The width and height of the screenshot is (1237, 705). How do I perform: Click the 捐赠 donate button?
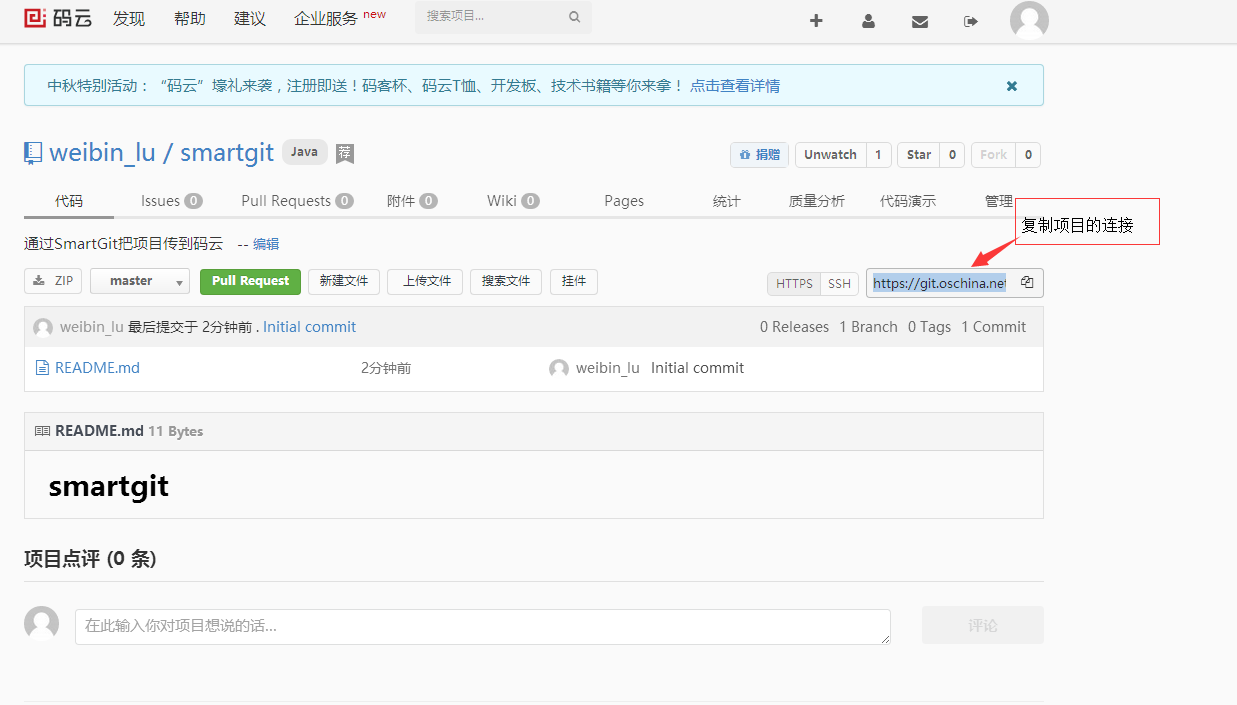759,155
